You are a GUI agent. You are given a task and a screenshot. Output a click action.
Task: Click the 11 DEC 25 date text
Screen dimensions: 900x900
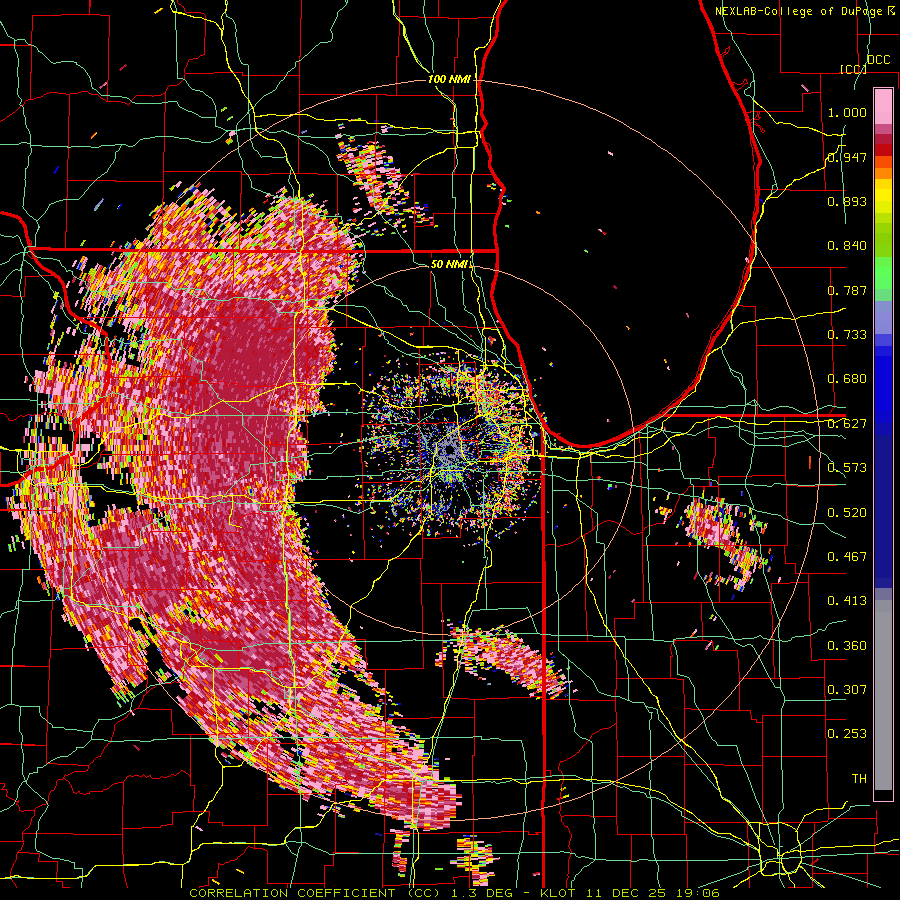[x=625, y=893]
